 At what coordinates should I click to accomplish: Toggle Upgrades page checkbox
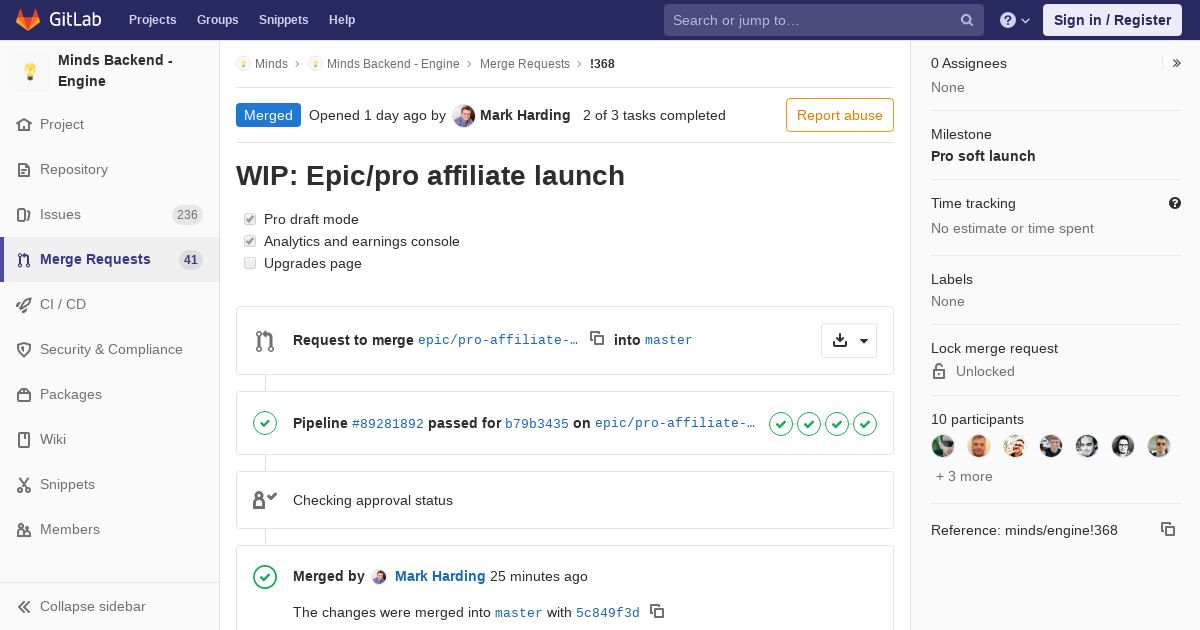(x=250, y=263)
